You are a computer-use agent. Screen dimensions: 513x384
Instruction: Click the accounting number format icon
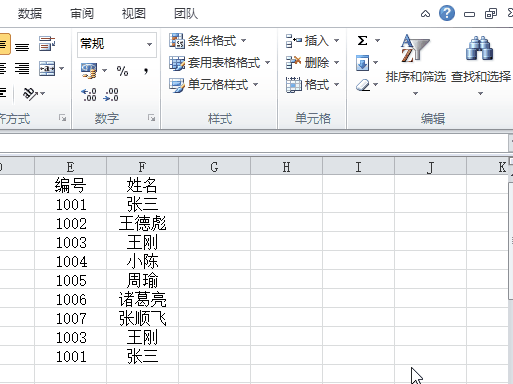coord(89,70)
